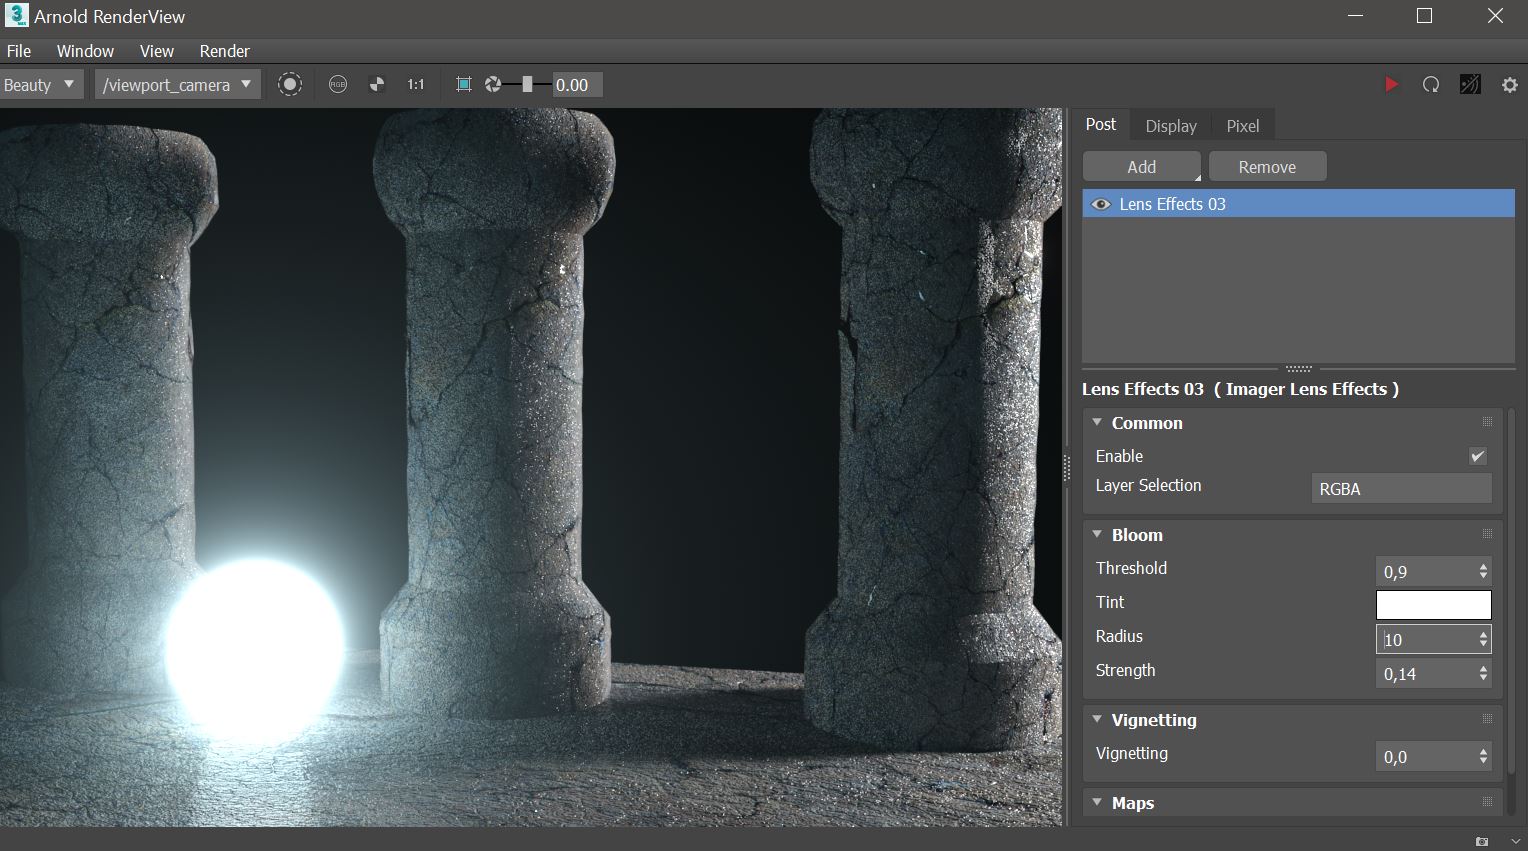Open the Render menu

pos(224,51)
